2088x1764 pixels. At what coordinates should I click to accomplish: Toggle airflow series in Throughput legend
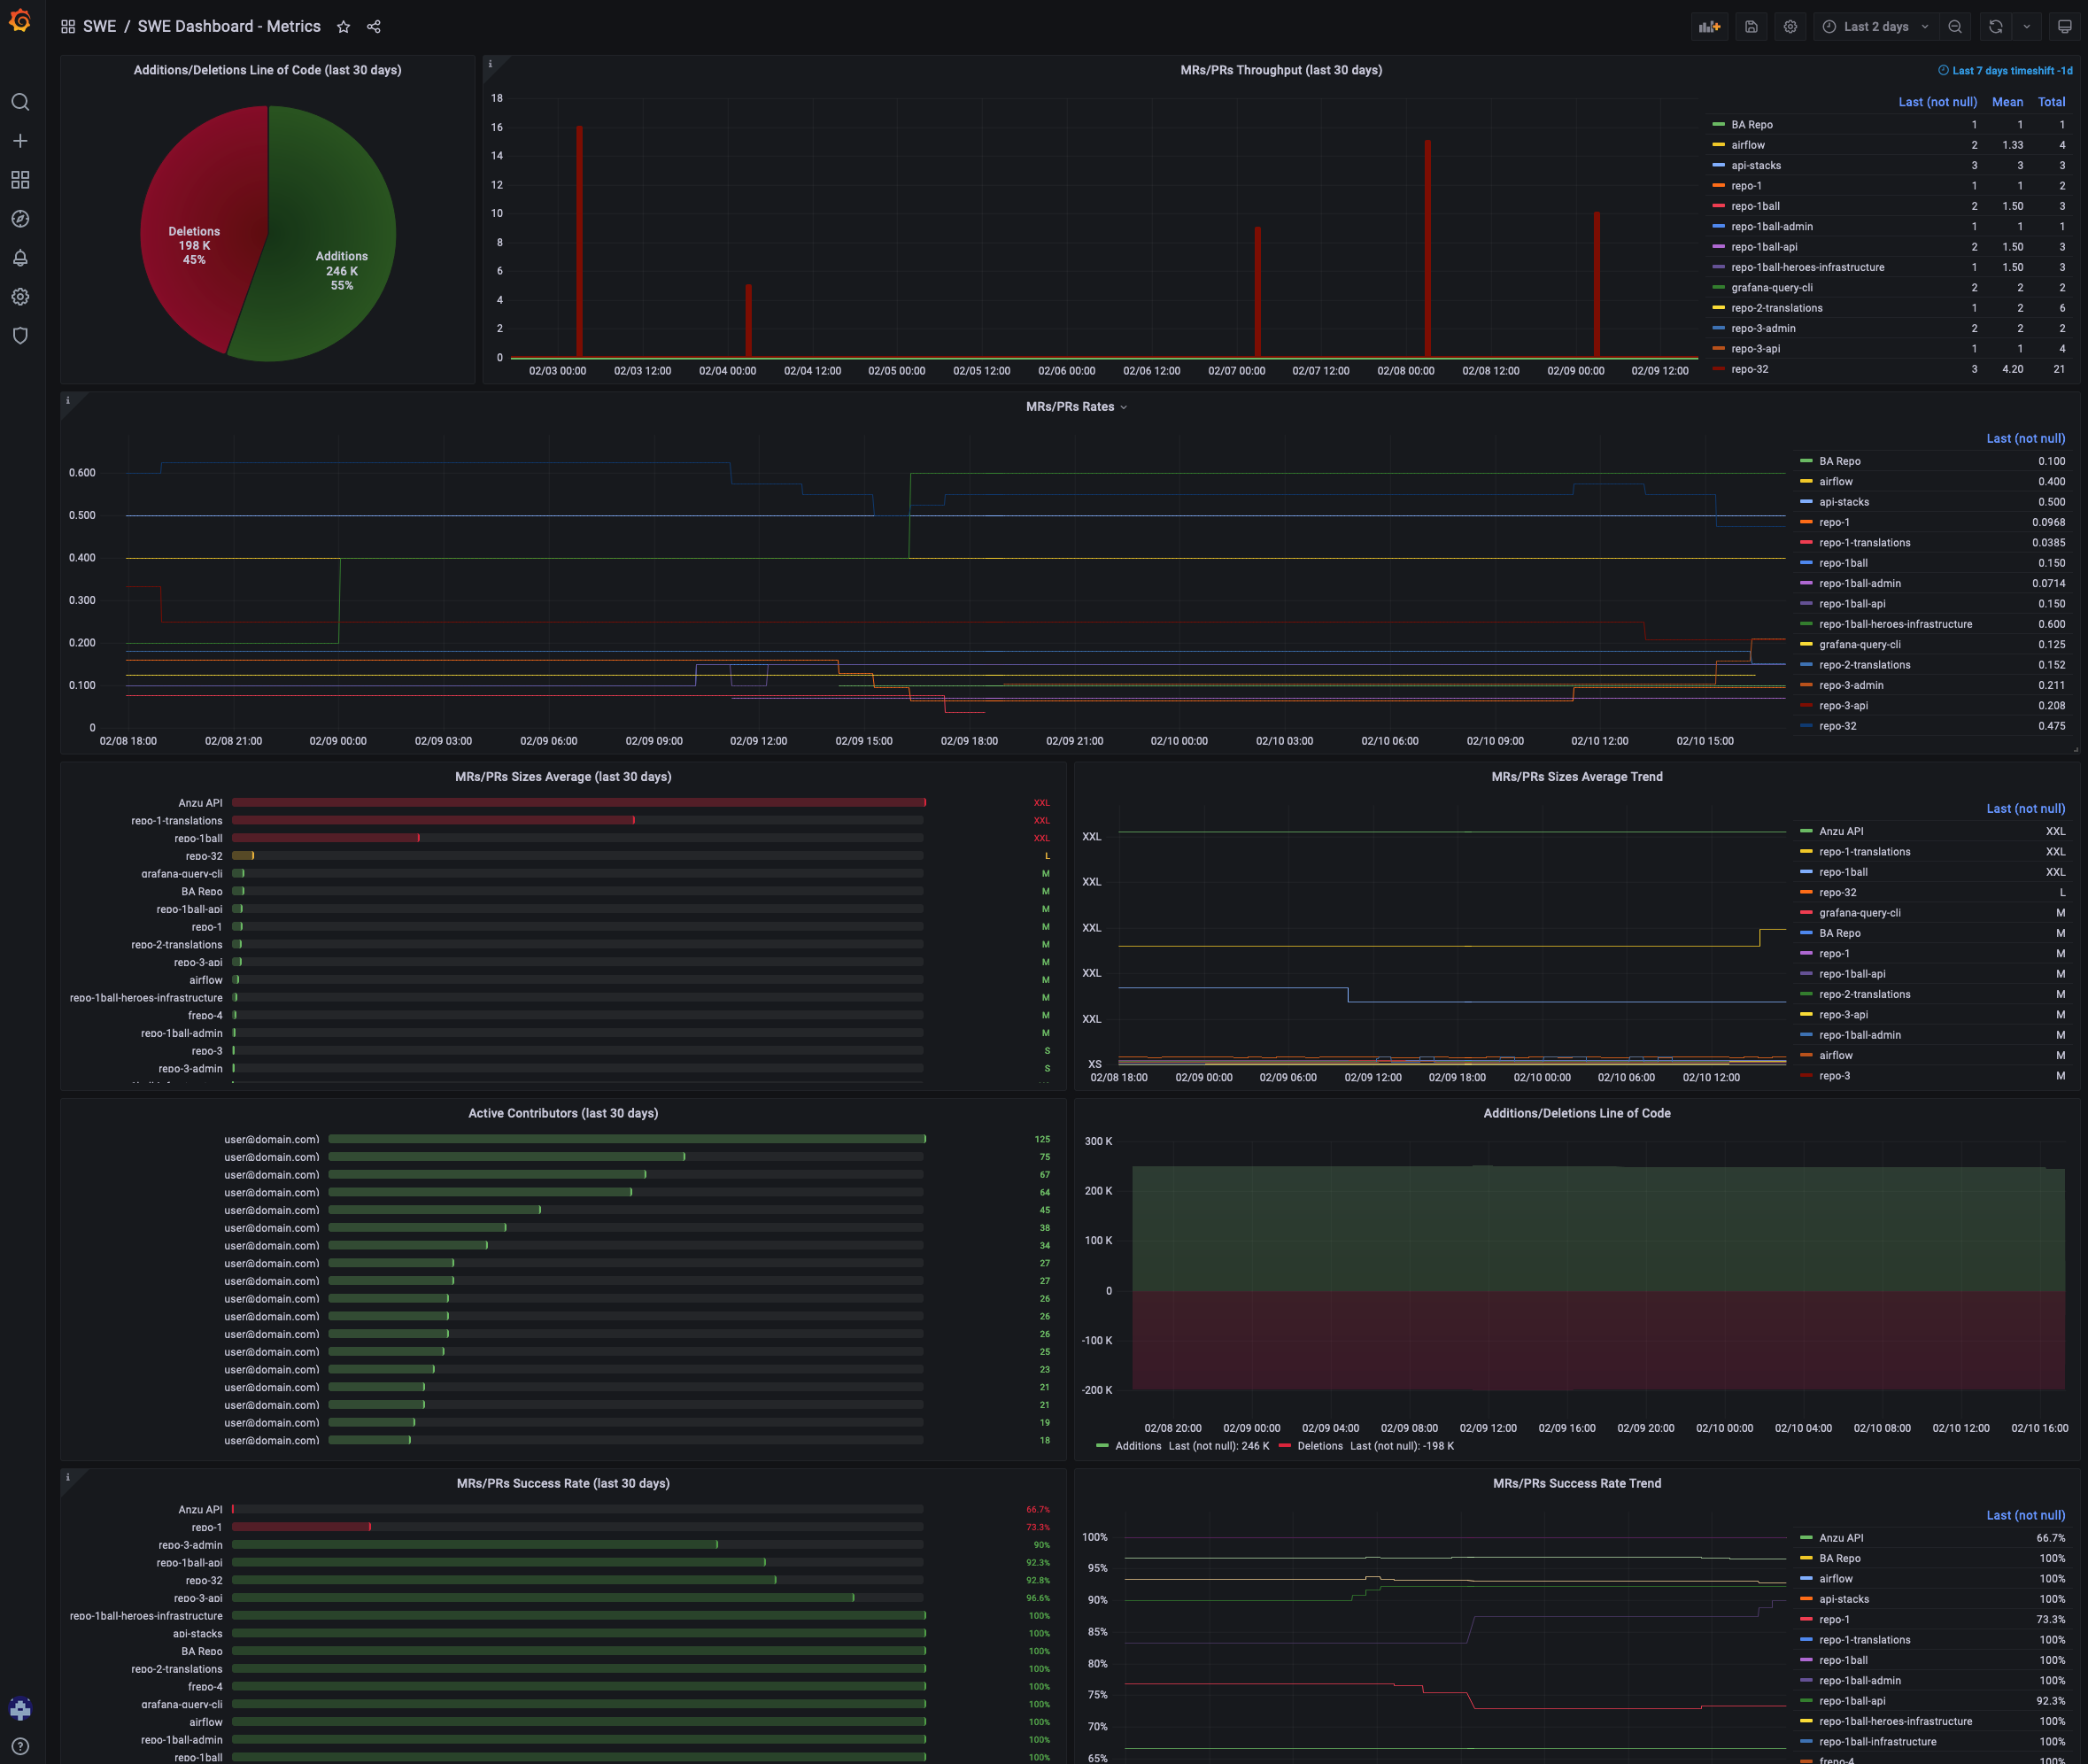(1747, 145)
